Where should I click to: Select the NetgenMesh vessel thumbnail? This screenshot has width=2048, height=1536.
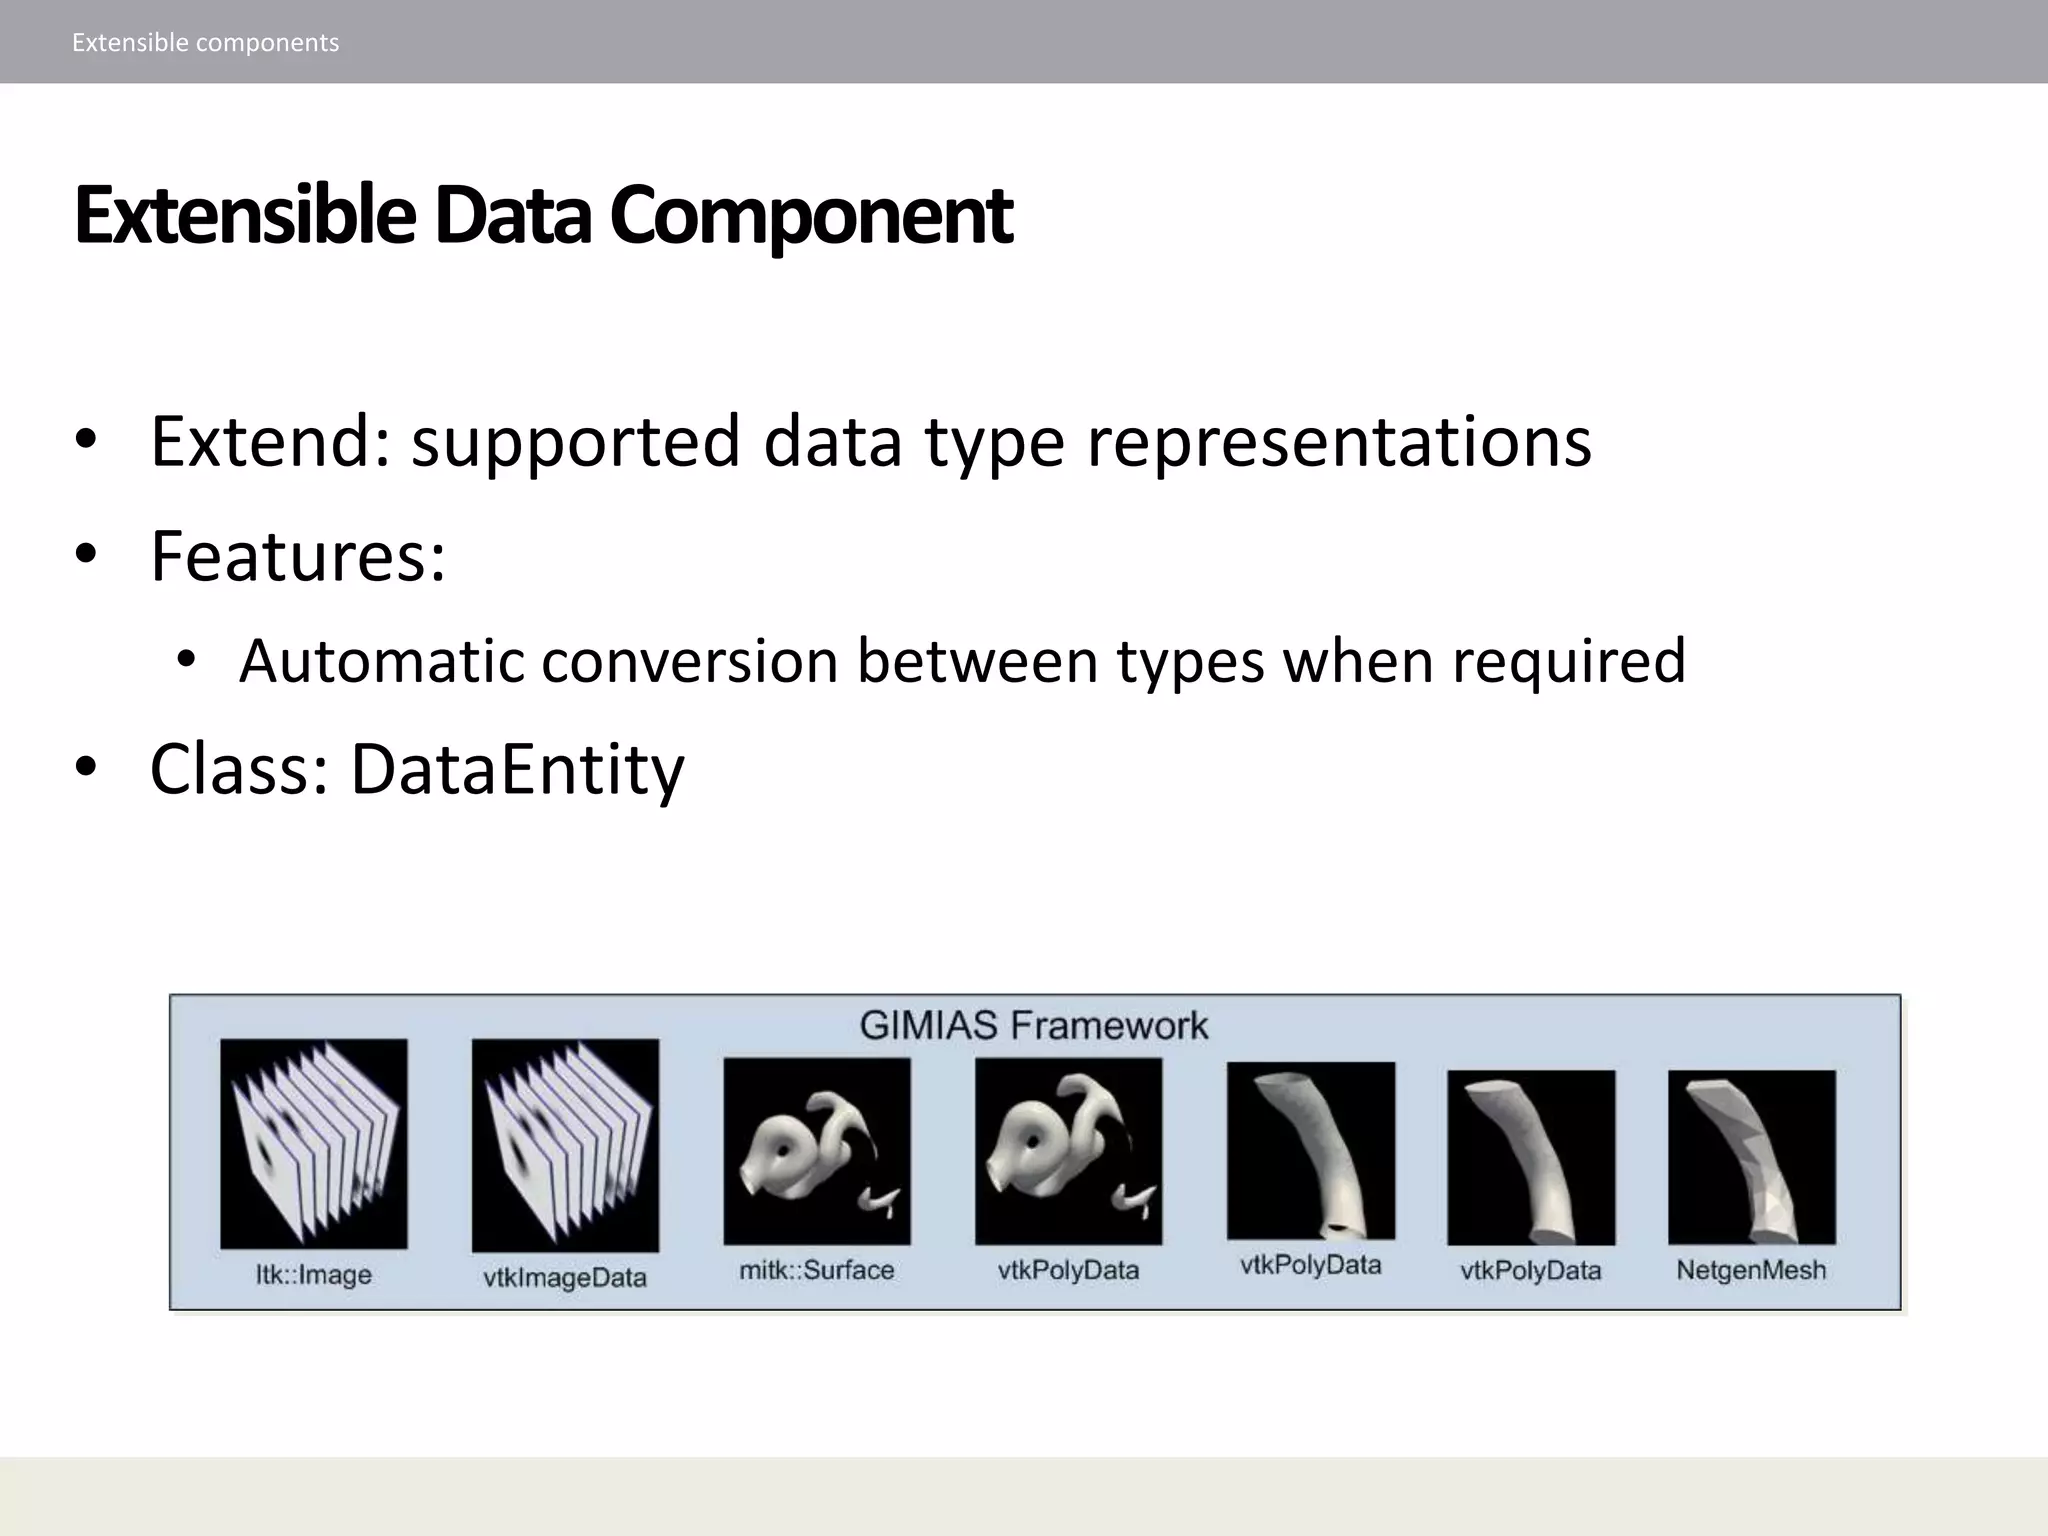click(x=1752, y=1157)
